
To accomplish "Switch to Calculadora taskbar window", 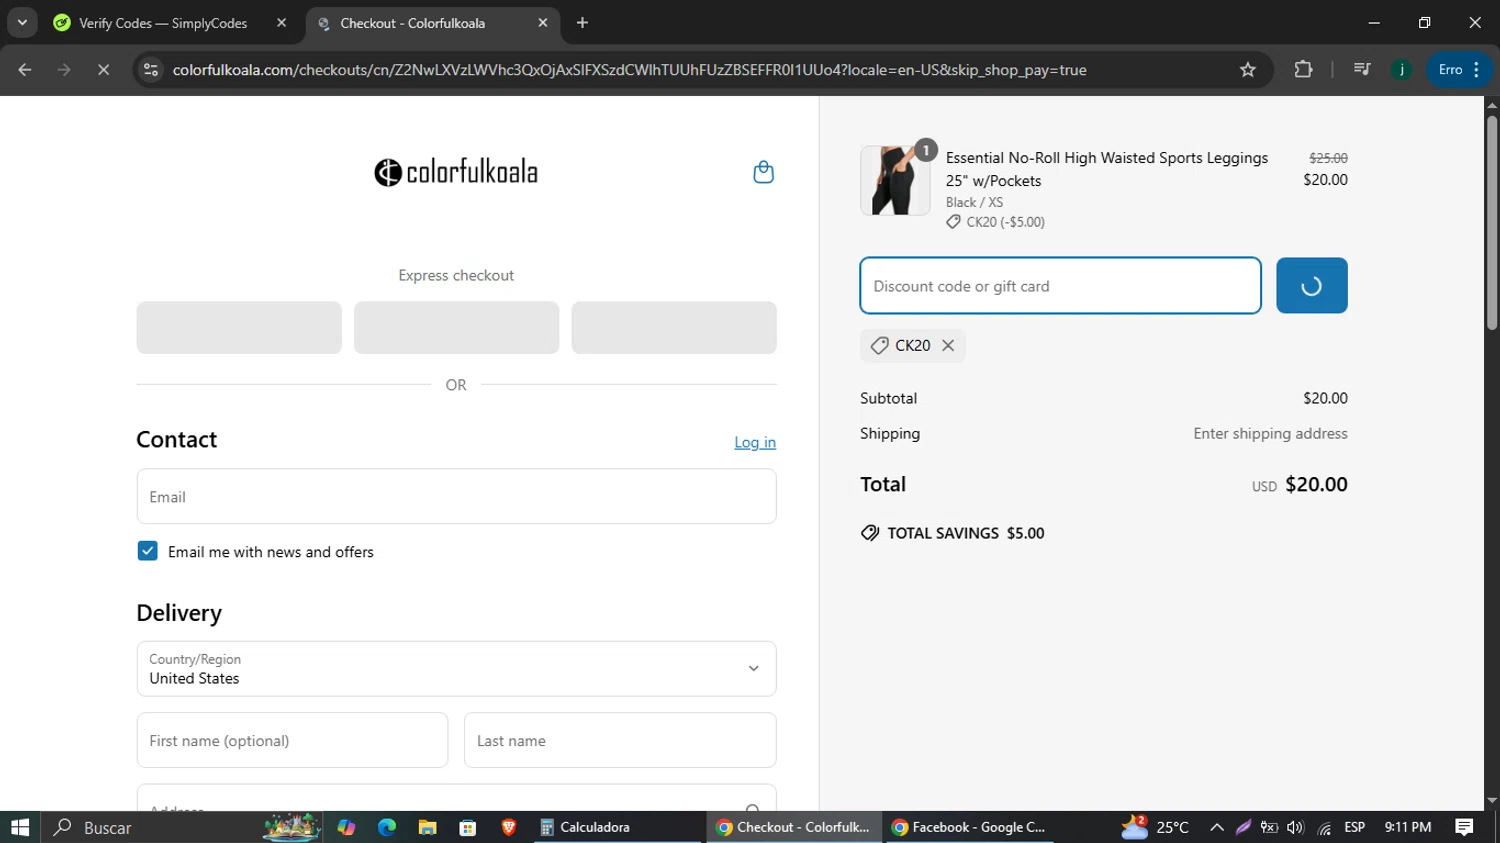I will (618, 827).
